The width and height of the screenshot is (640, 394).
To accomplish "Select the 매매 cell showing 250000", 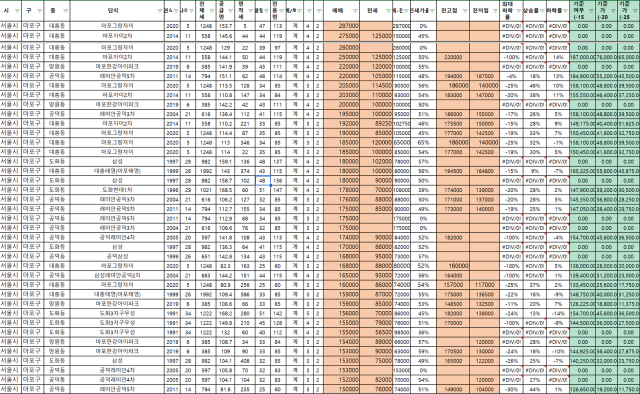I will pyautogui.click(x=341, y=57).
